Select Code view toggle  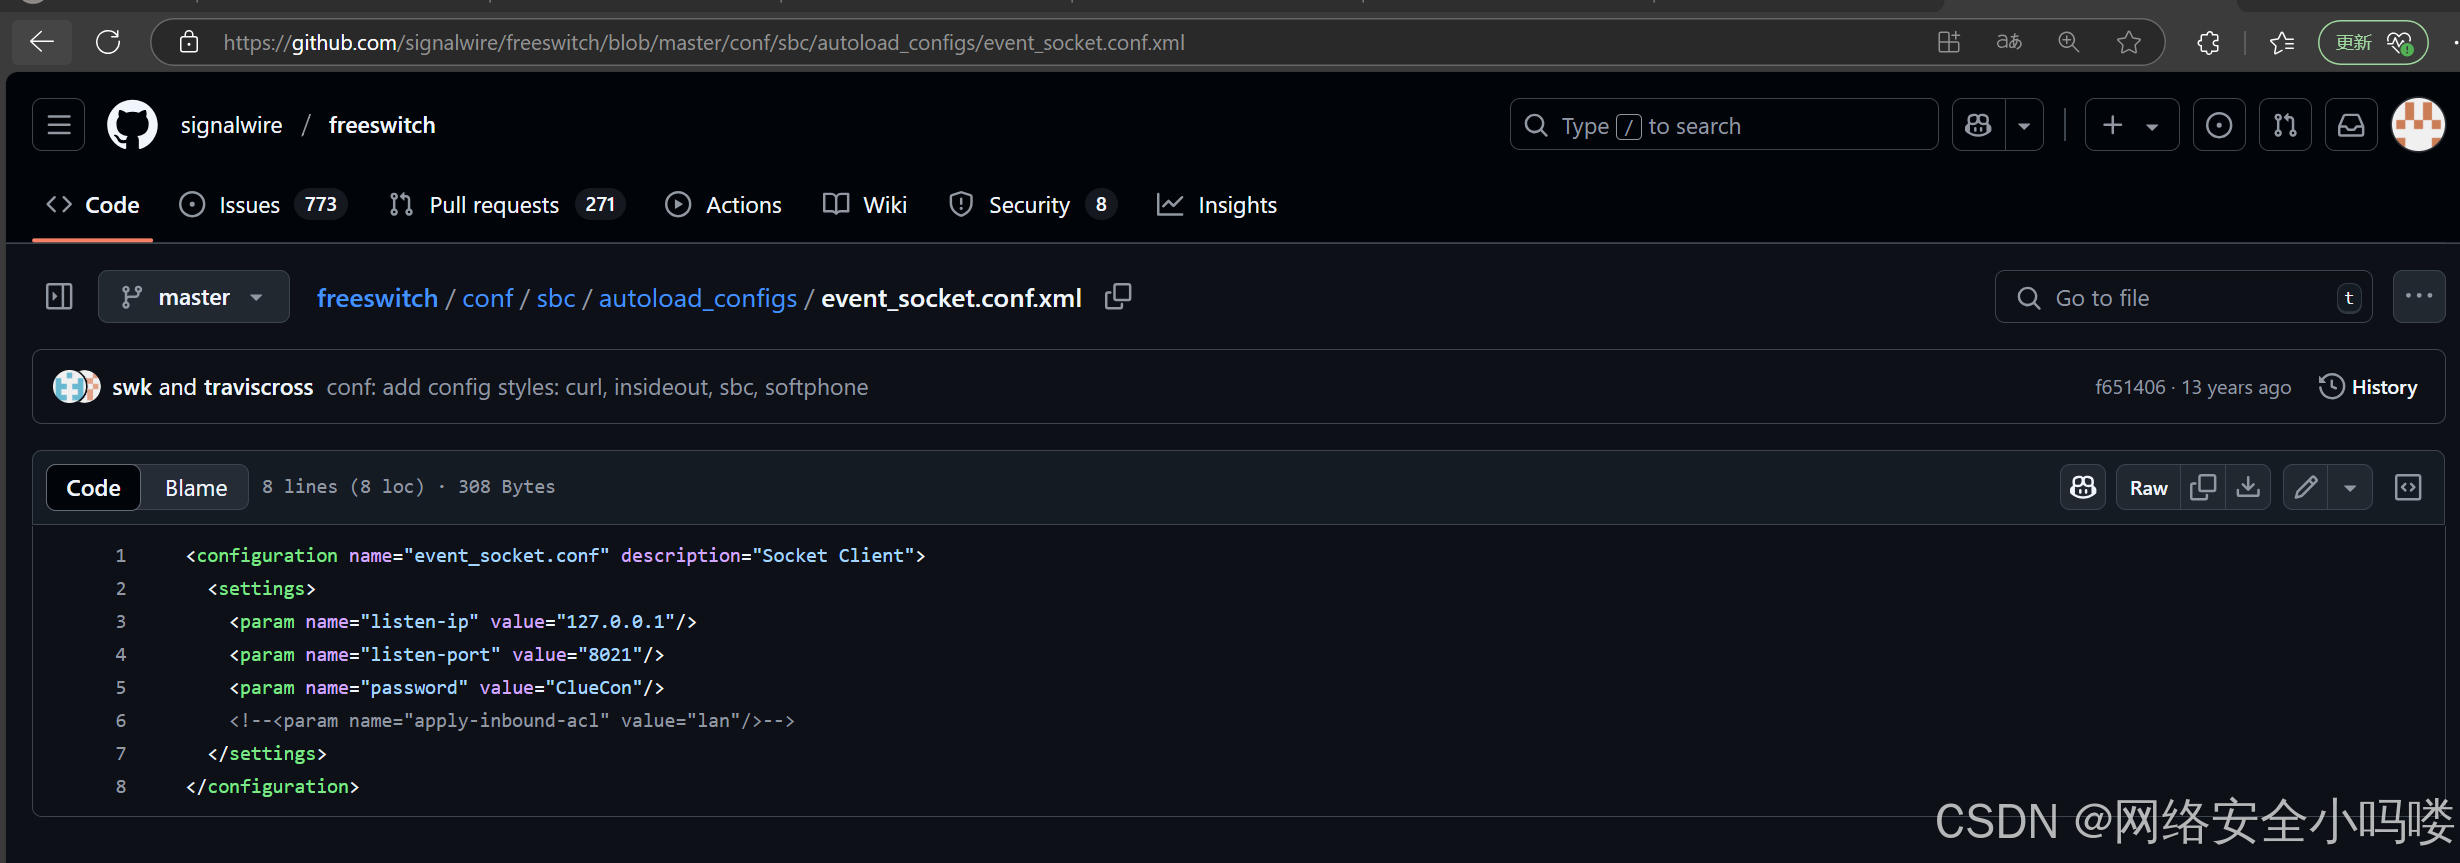pos(94,488)
